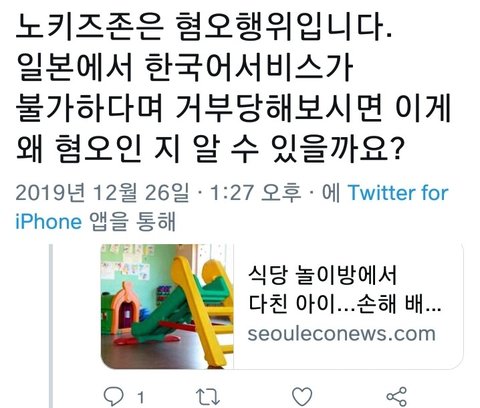This screenshot has height=408, width=480.
Task: Tap the reply speech bubble icon
Action: pos(114,396)
